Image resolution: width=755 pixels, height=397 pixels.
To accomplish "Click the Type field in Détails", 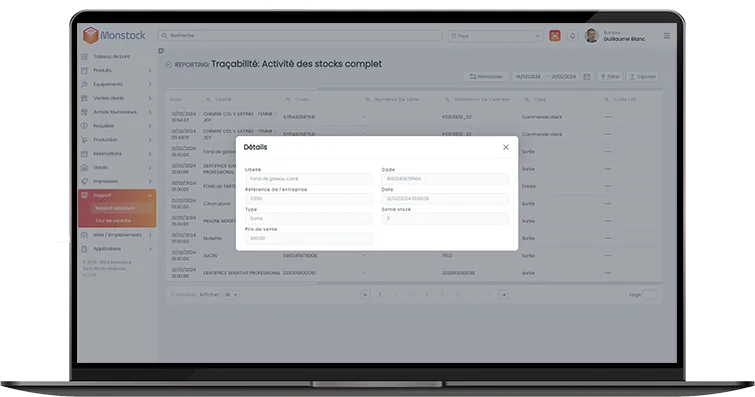I will pos(308,219).
